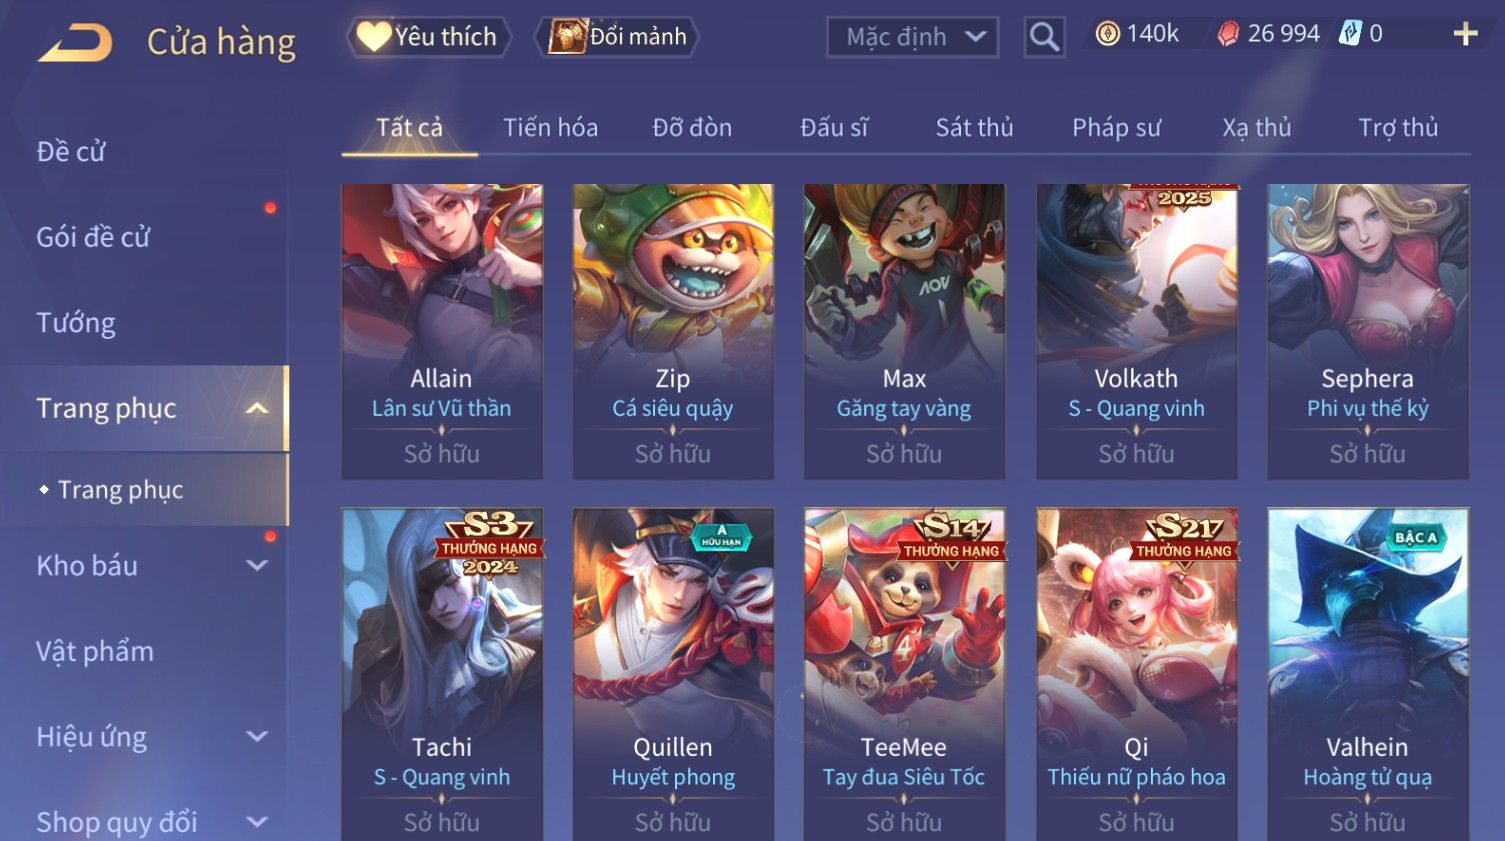Switch to the Sát thủ tab
This screenshot has height=841, width=1505.
[974, 127]
